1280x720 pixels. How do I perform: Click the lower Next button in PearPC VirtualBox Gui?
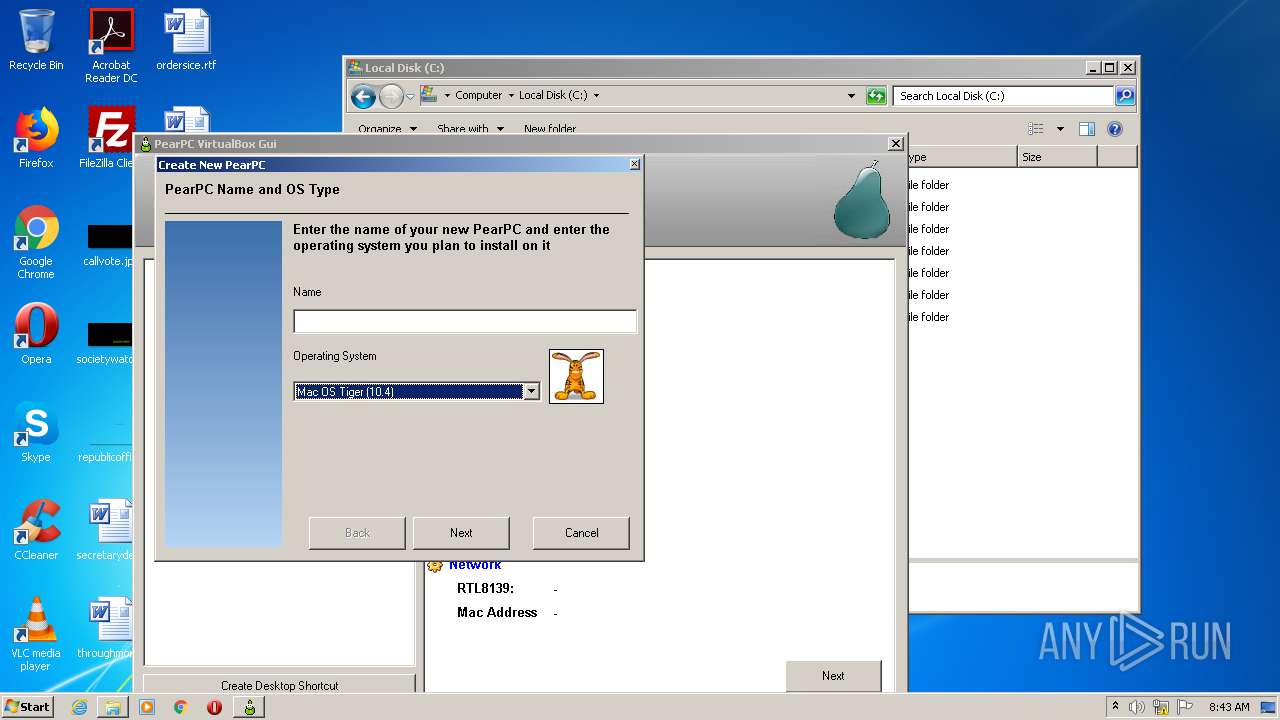833,676
